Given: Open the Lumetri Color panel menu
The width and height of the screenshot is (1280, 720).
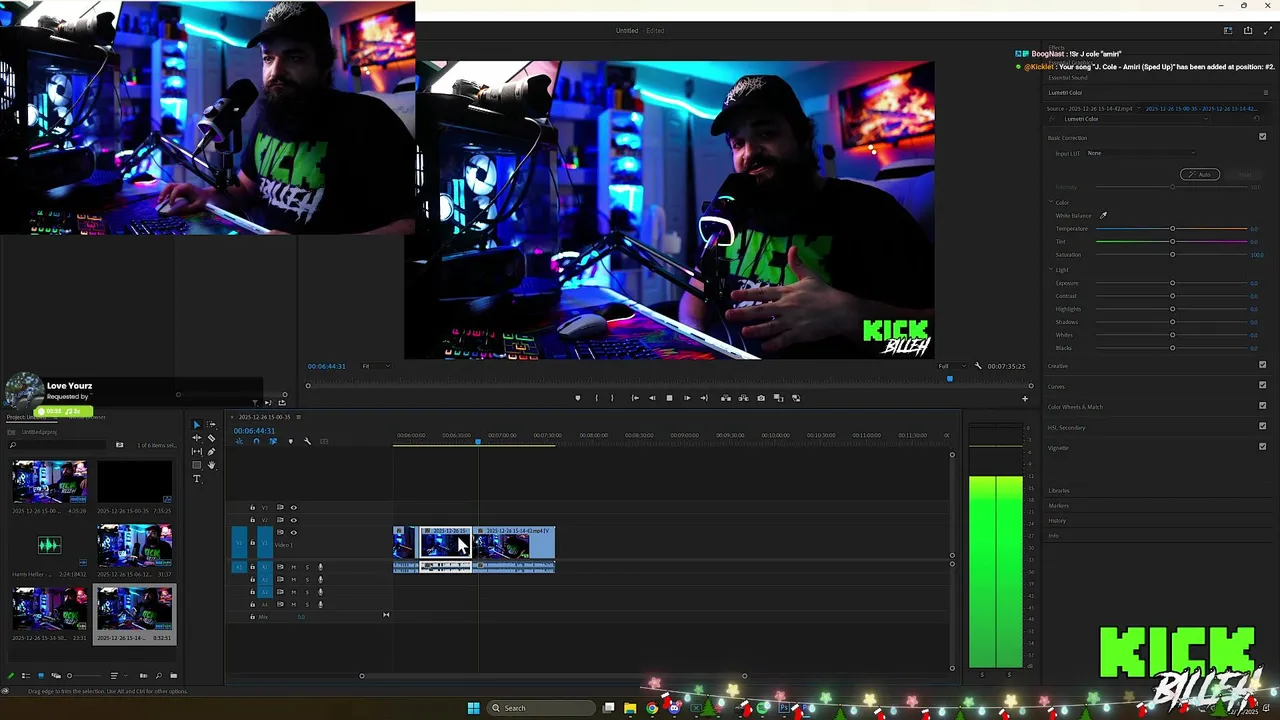Looking at the screenshot, I should point(1266,92).
